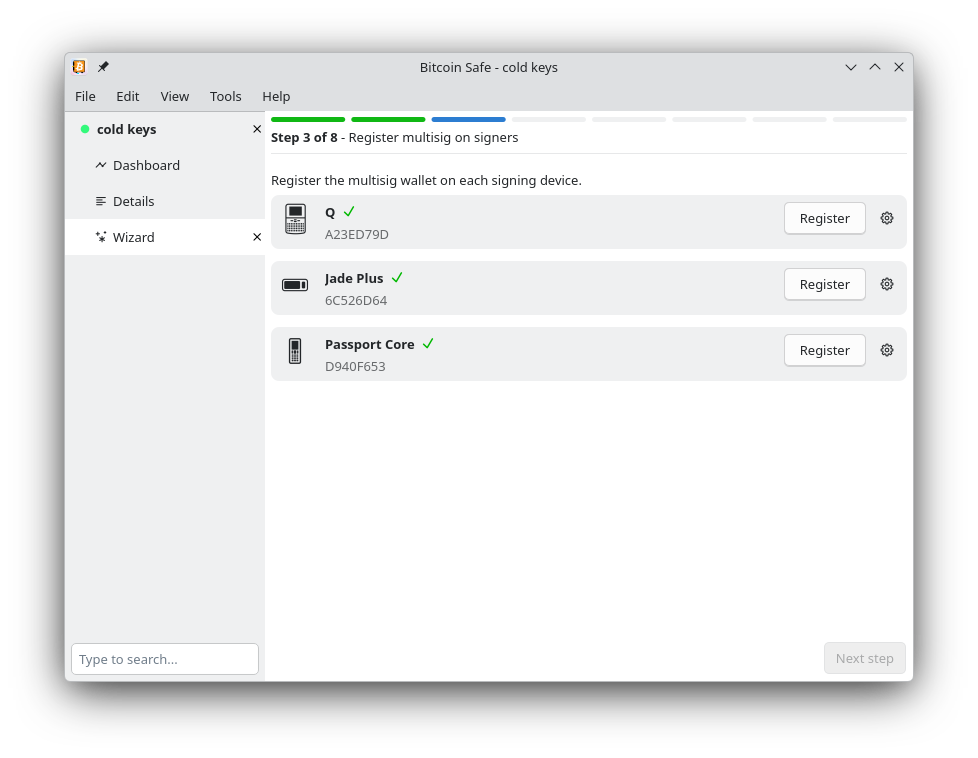Toggle the pin window icon
Viewport: 978px width, 758px height.
pos(103,67)
